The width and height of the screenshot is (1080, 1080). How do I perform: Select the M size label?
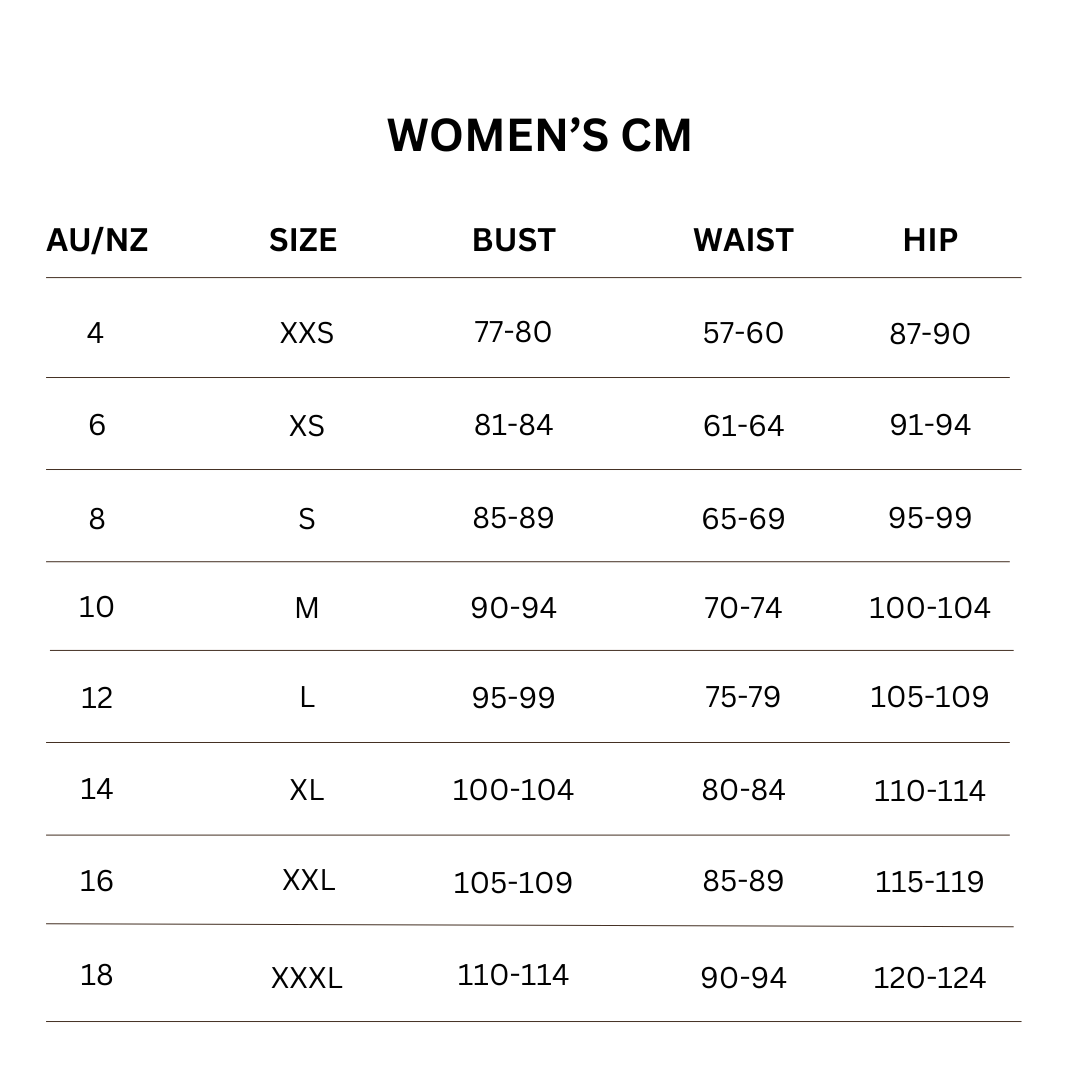tap(307, 608)
